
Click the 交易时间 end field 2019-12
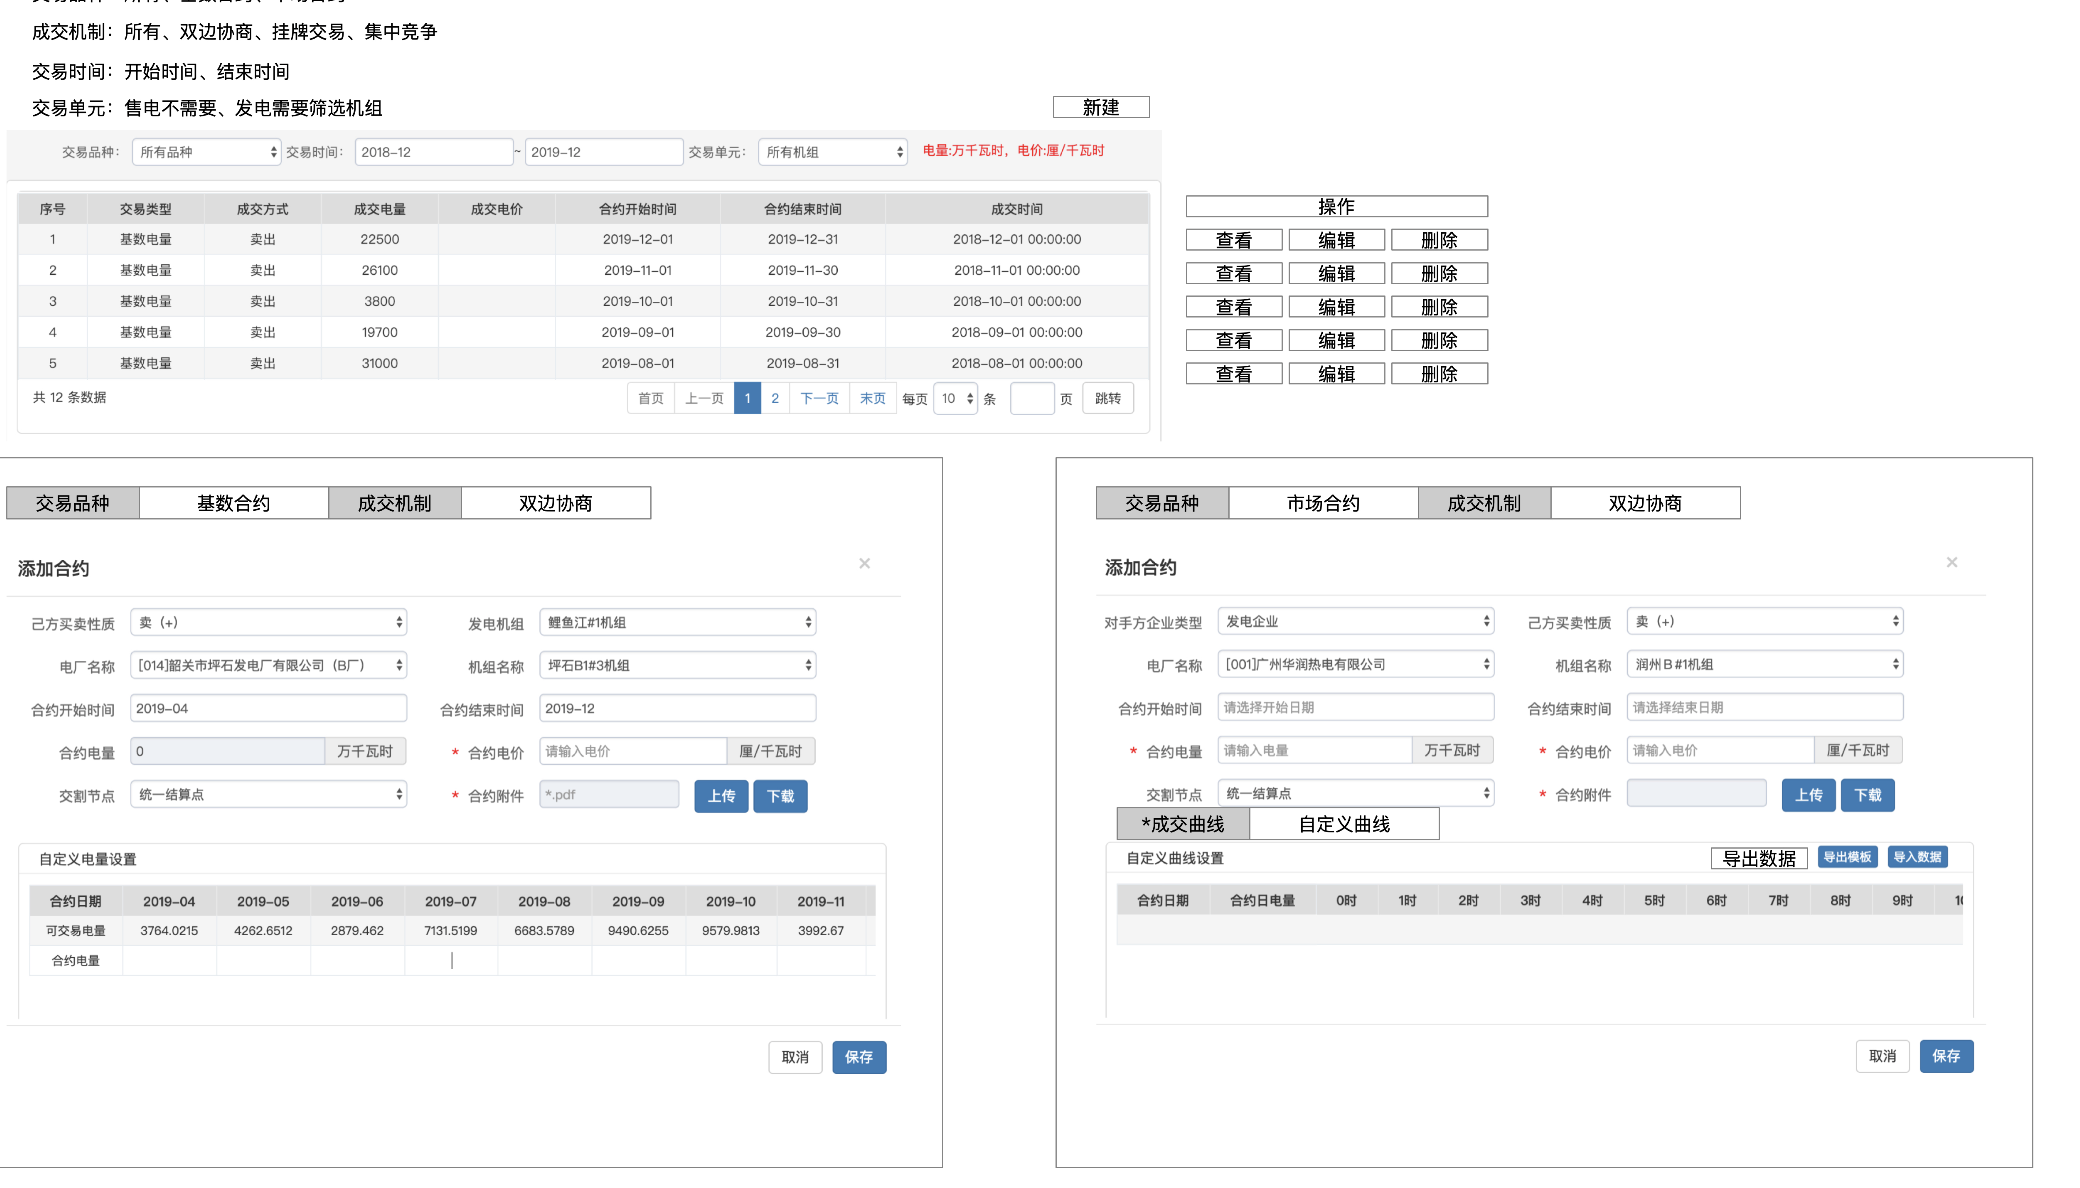(x=604, y=152)
